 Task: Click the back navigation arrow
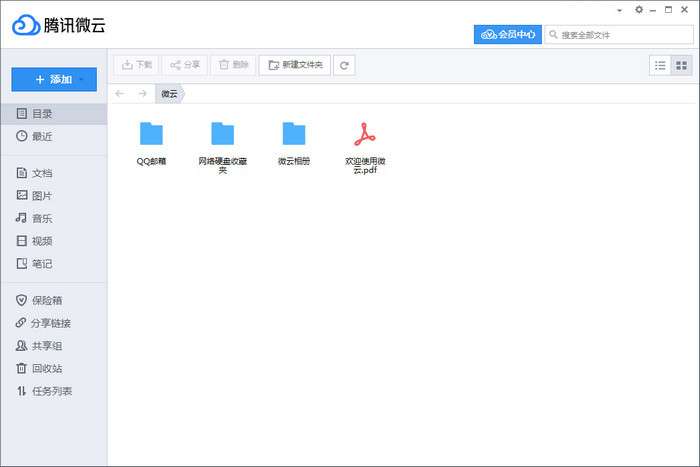pos(120,93)
